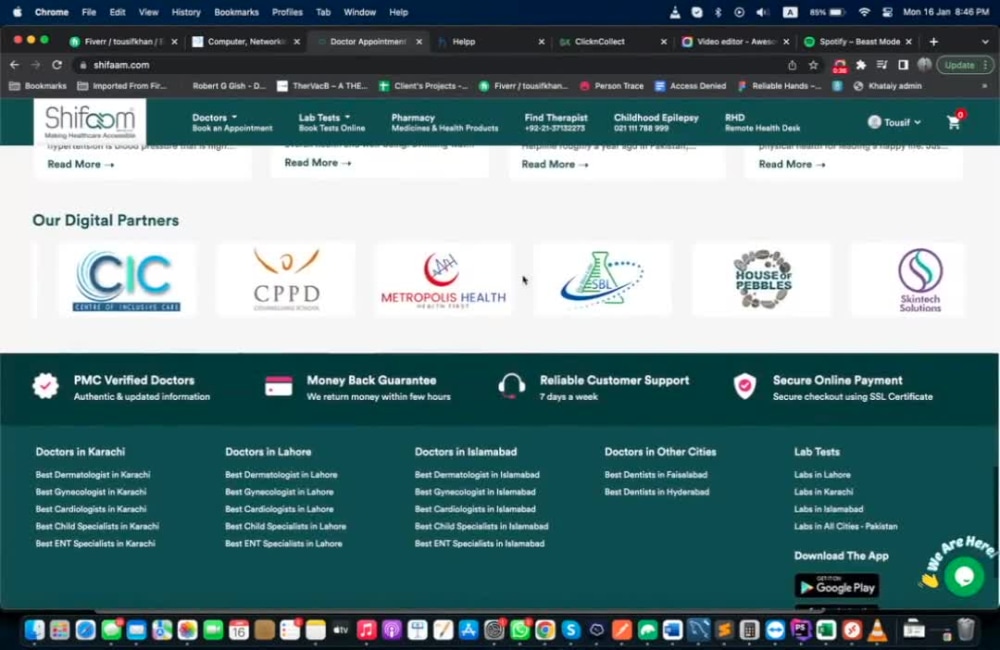The image size is (1000, 650).
Task: Switch to the Spotify Beast Mode tab
Action: point(858,41)
